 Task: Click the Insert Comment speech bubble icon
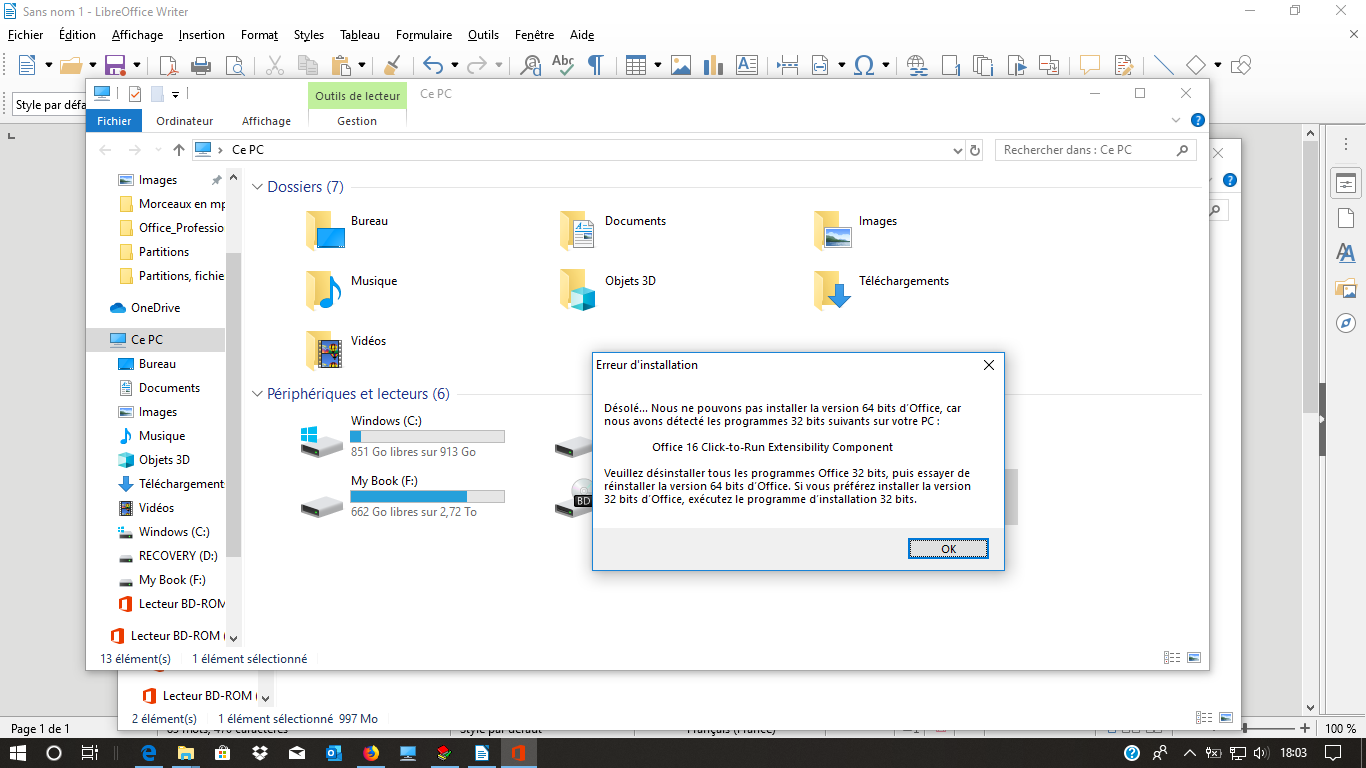1090,65
